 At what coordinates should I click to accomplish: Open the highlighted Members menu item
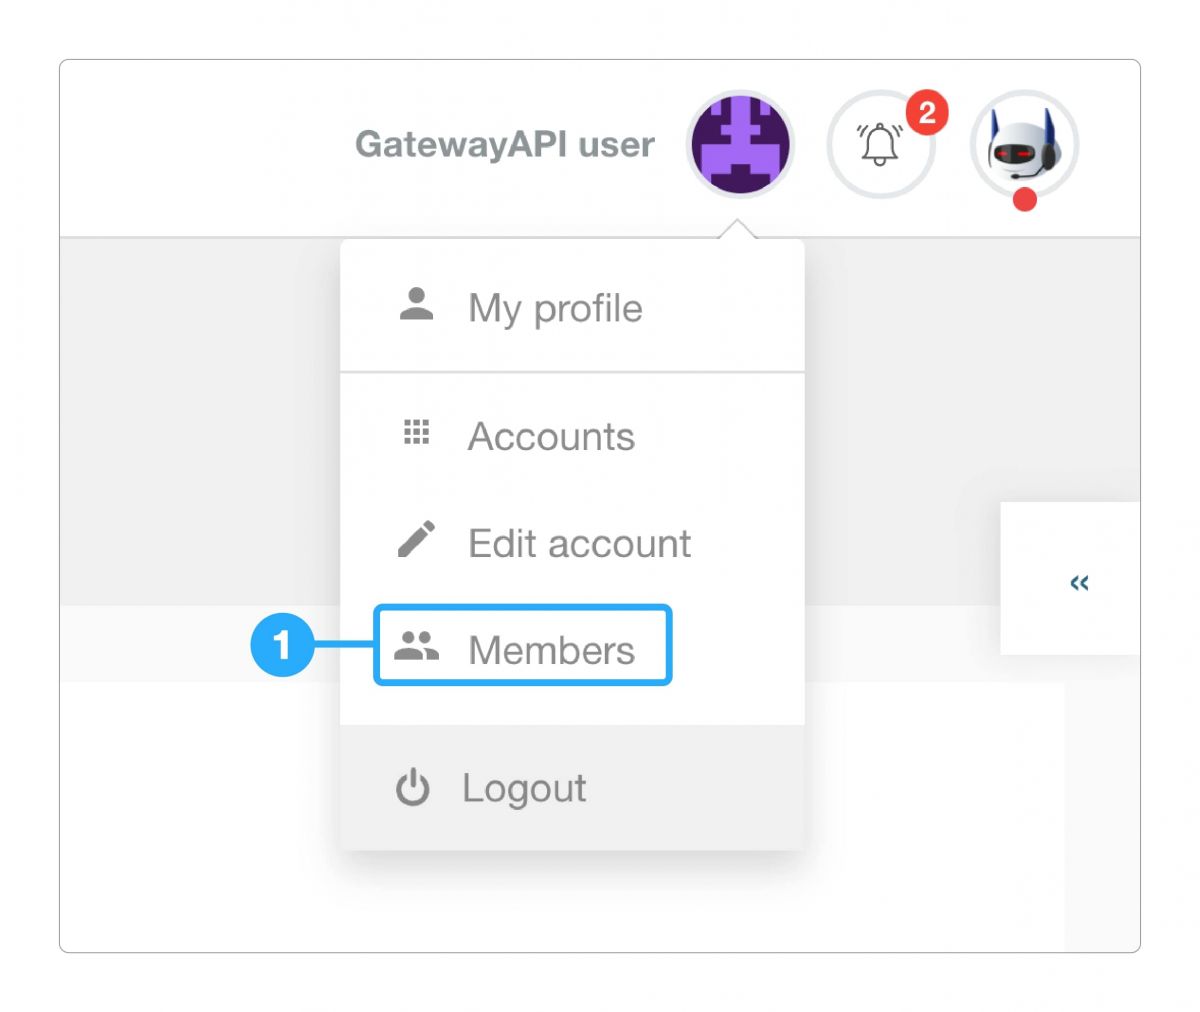551,649
